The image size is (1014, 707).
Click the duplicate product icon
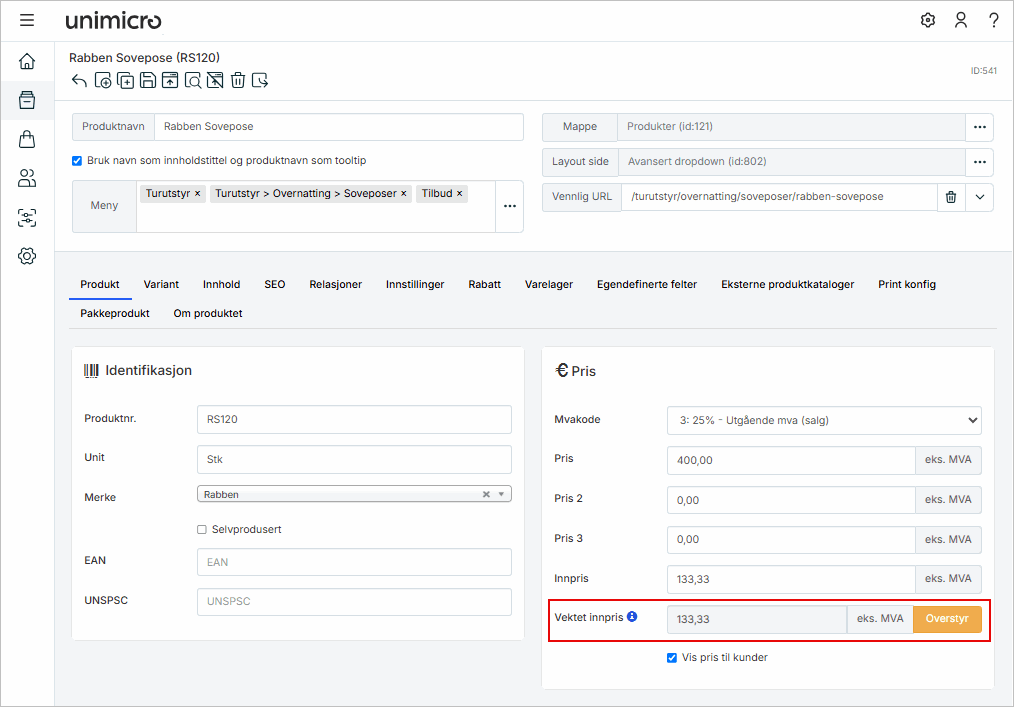pyautogui.click(x=125, y=80)
